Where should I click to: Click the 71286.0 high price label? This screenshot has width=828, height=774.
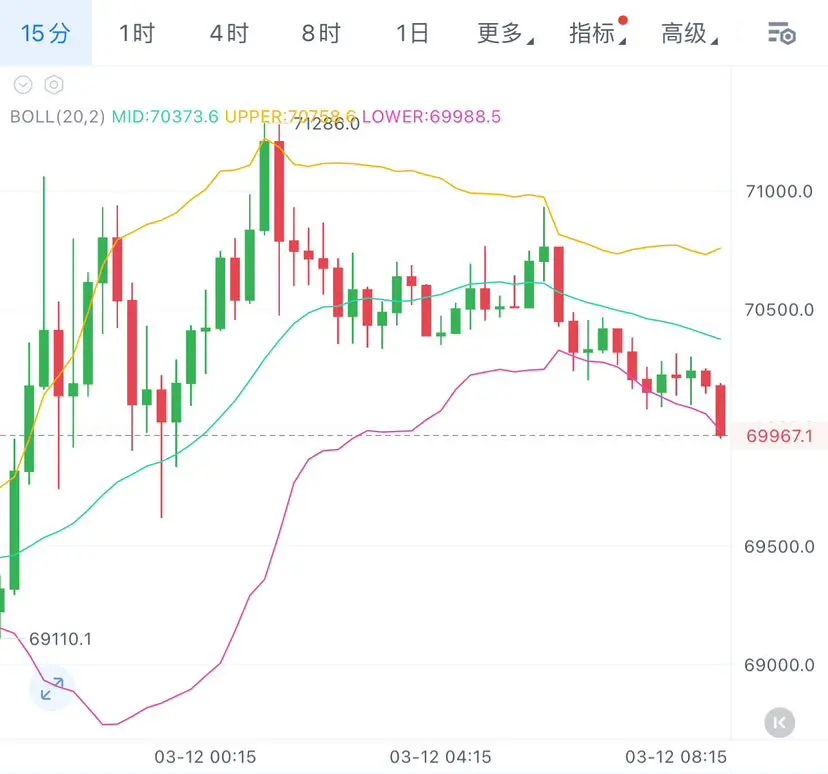click(x=326, y=124)
